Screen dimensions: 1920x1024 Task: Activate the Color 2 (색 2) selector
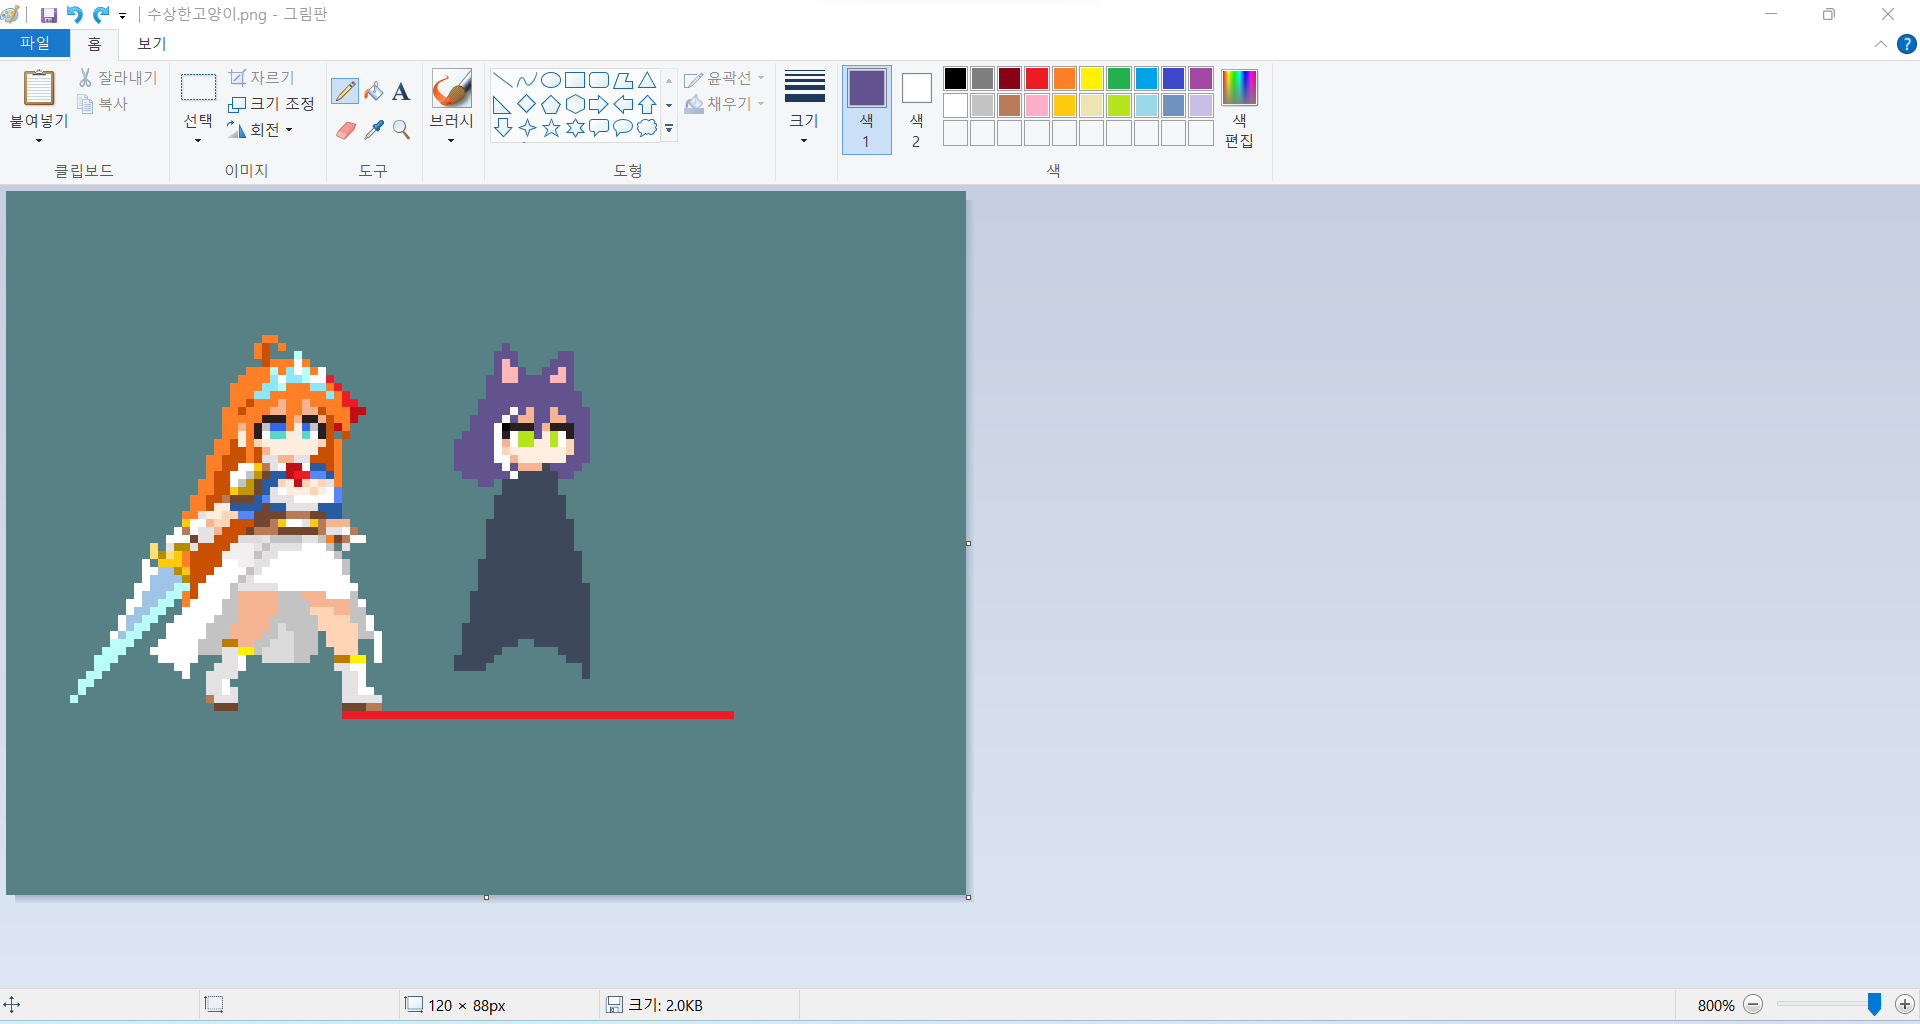pyautogui.click(x=916, y=109)
